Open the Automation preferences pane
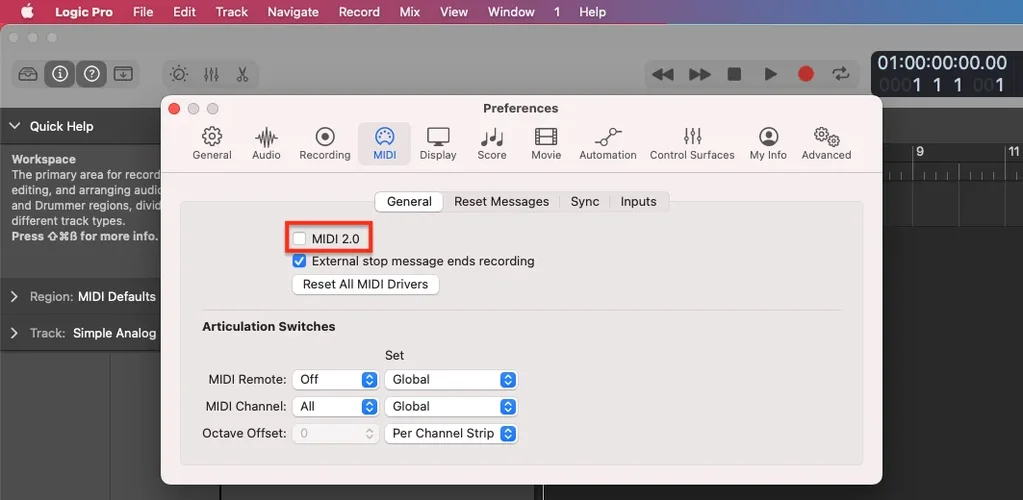The height and width of the screenshot is (500, 1023). (x=607, y=143)
